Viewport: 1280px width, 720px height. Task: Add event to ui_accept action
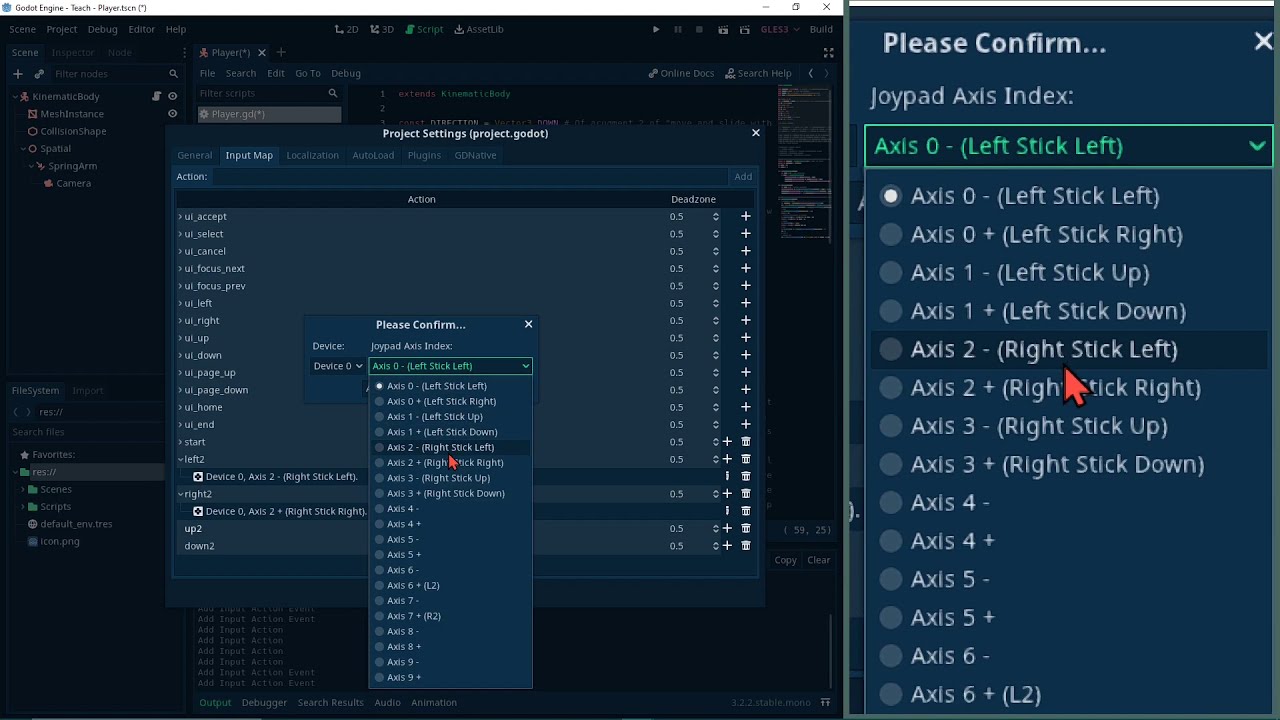pos(745,216)
